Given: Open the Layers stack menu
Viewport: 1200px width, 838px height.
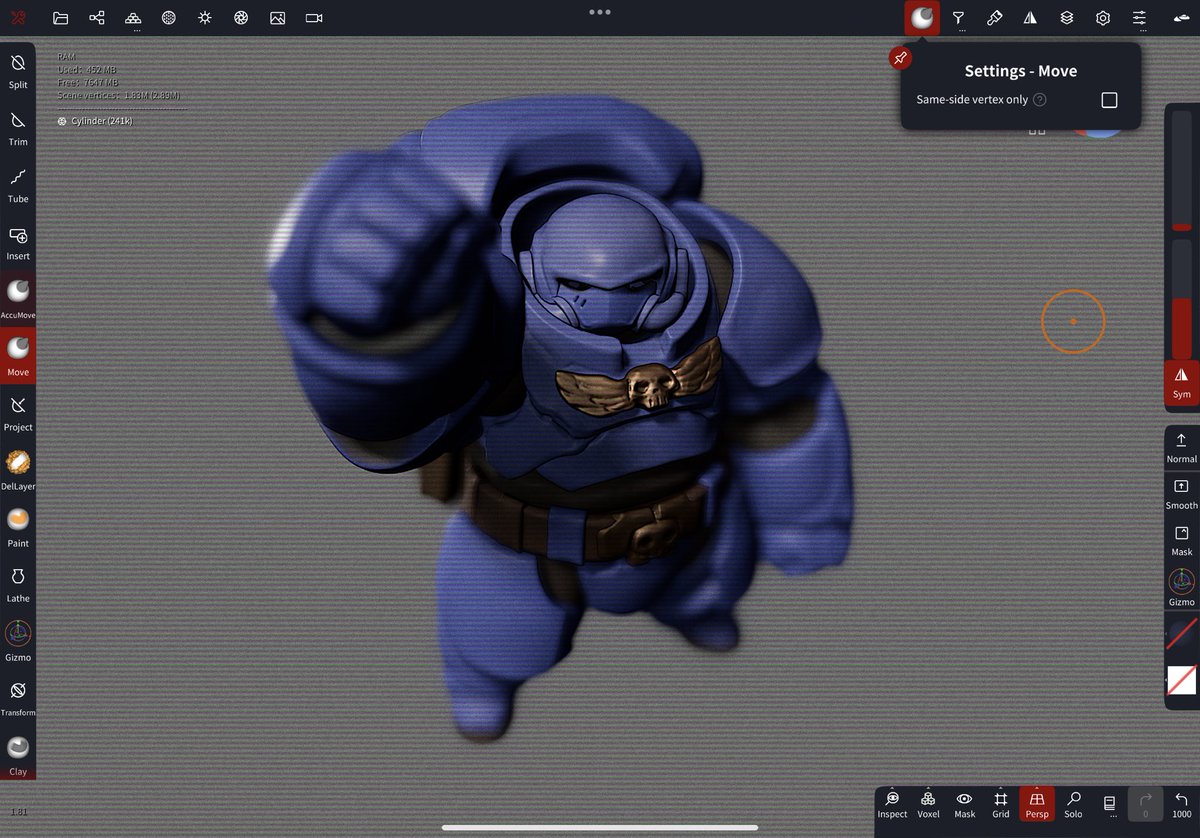Looking at the screenshot, I should point(1067,17).
